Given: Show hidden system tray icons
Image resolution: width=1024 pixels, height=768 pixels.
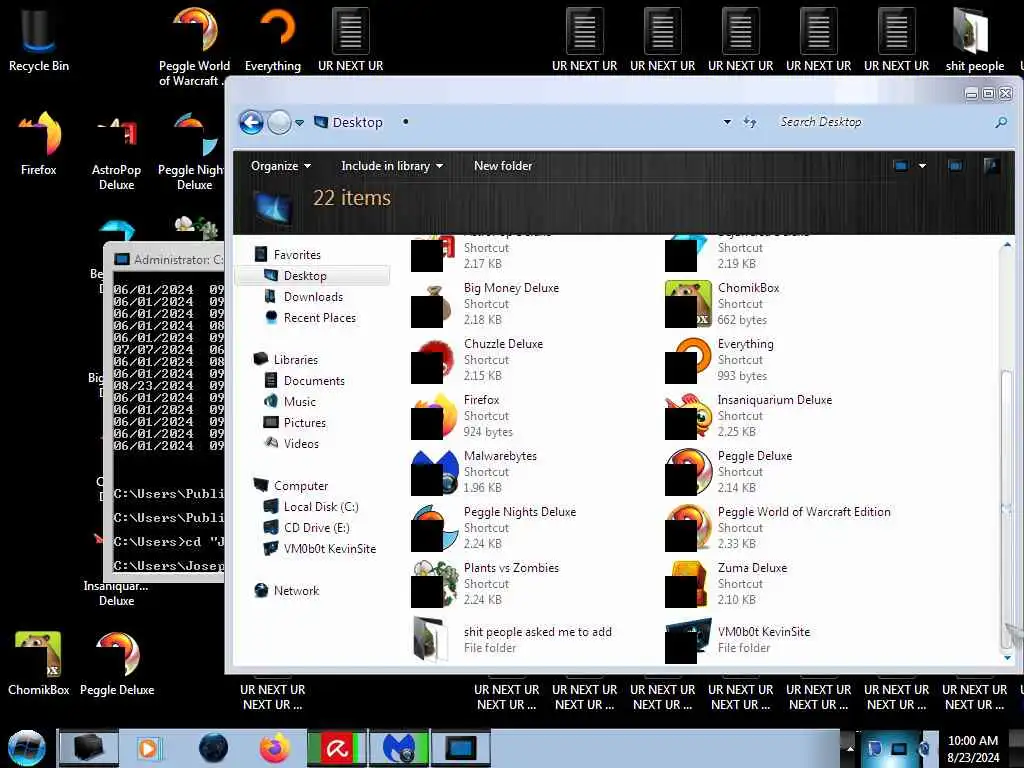Looking at the screenshot, I should [x=850, y=748].
